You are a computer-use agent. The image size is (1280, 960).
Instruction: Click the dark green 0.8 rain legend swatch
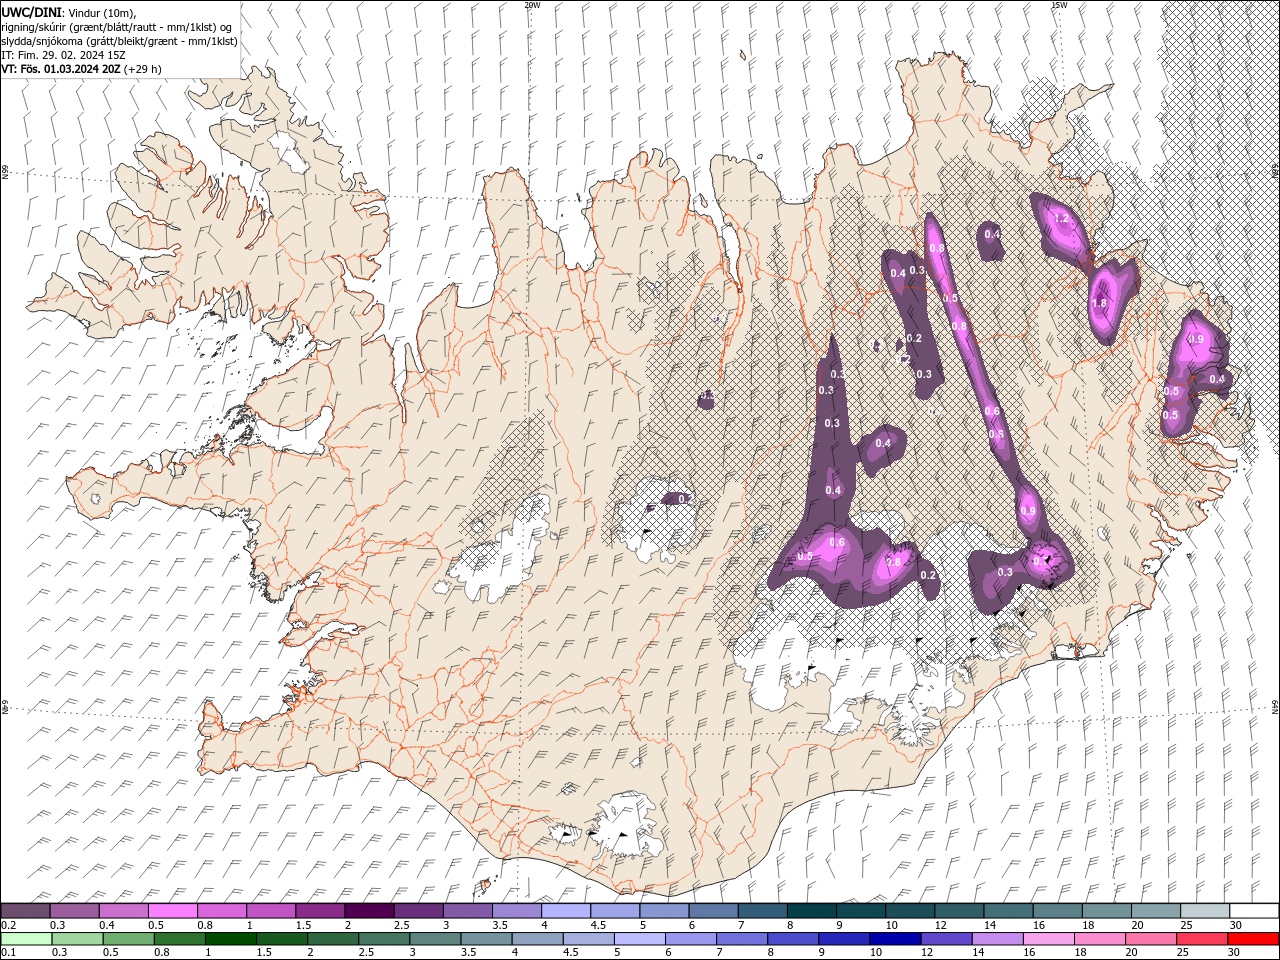pyautogui.click(x=178, y=939)
